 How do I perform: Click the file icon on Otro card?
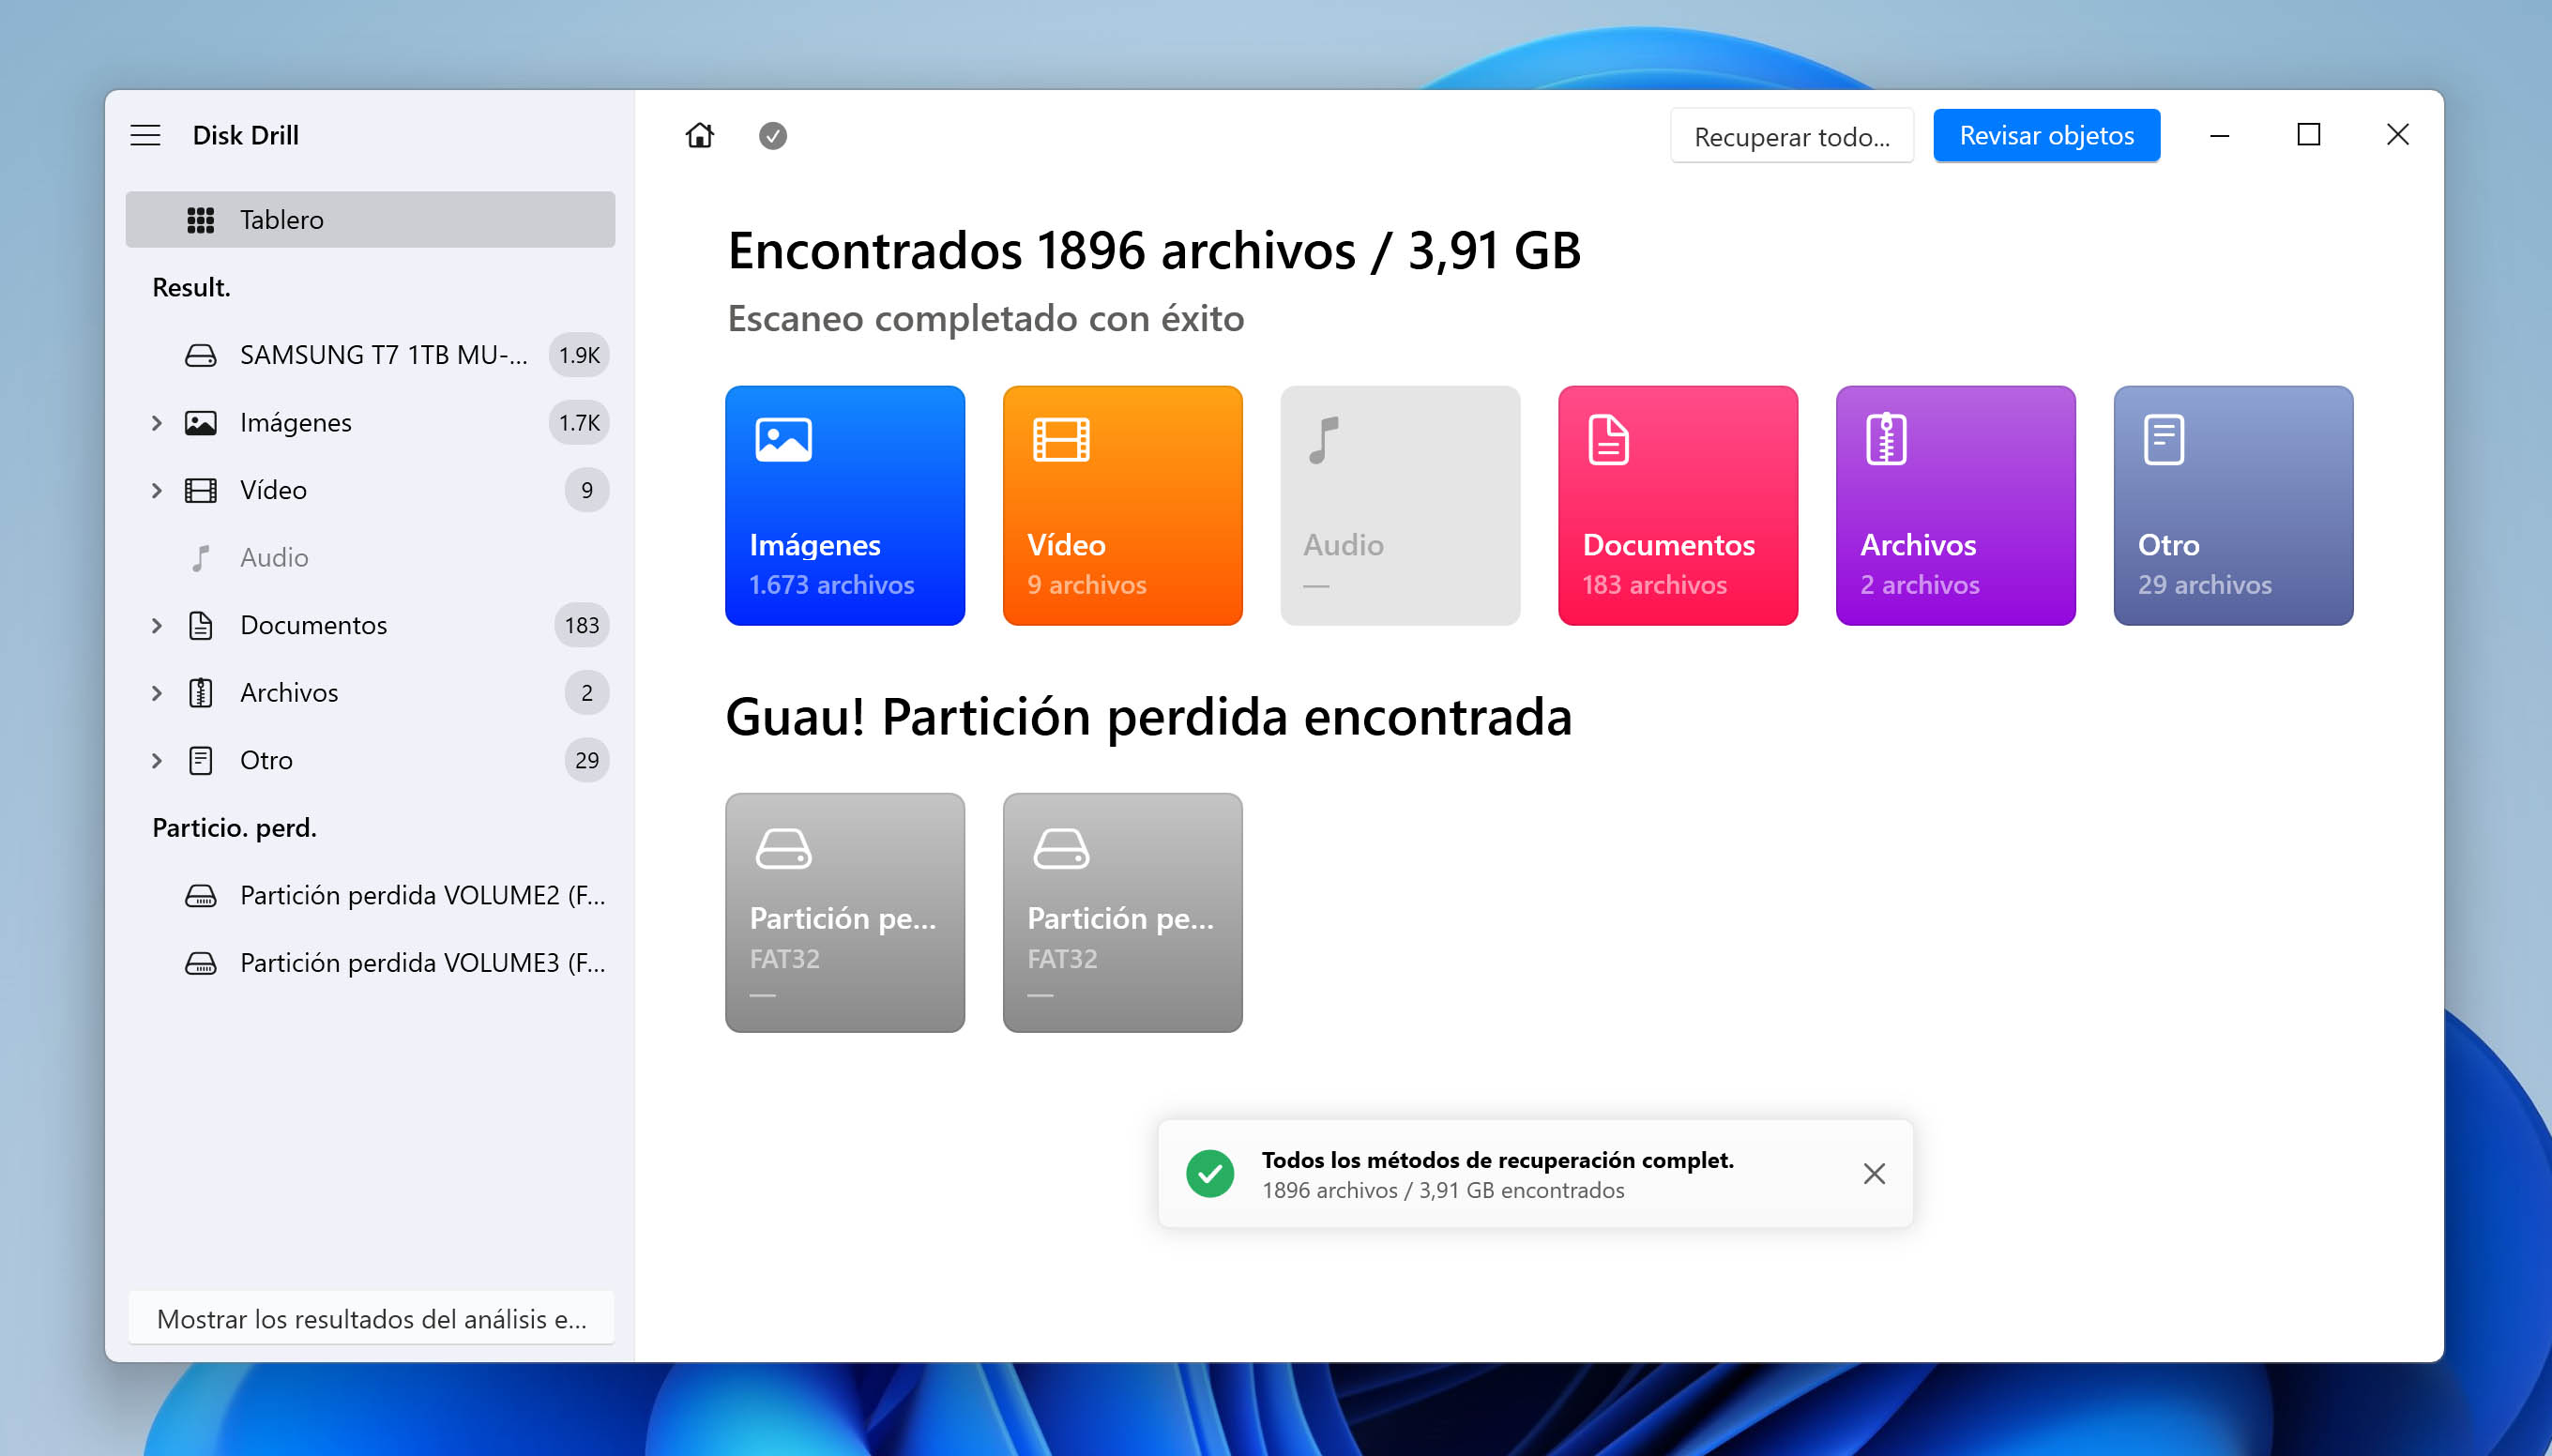click(2164, 440)
